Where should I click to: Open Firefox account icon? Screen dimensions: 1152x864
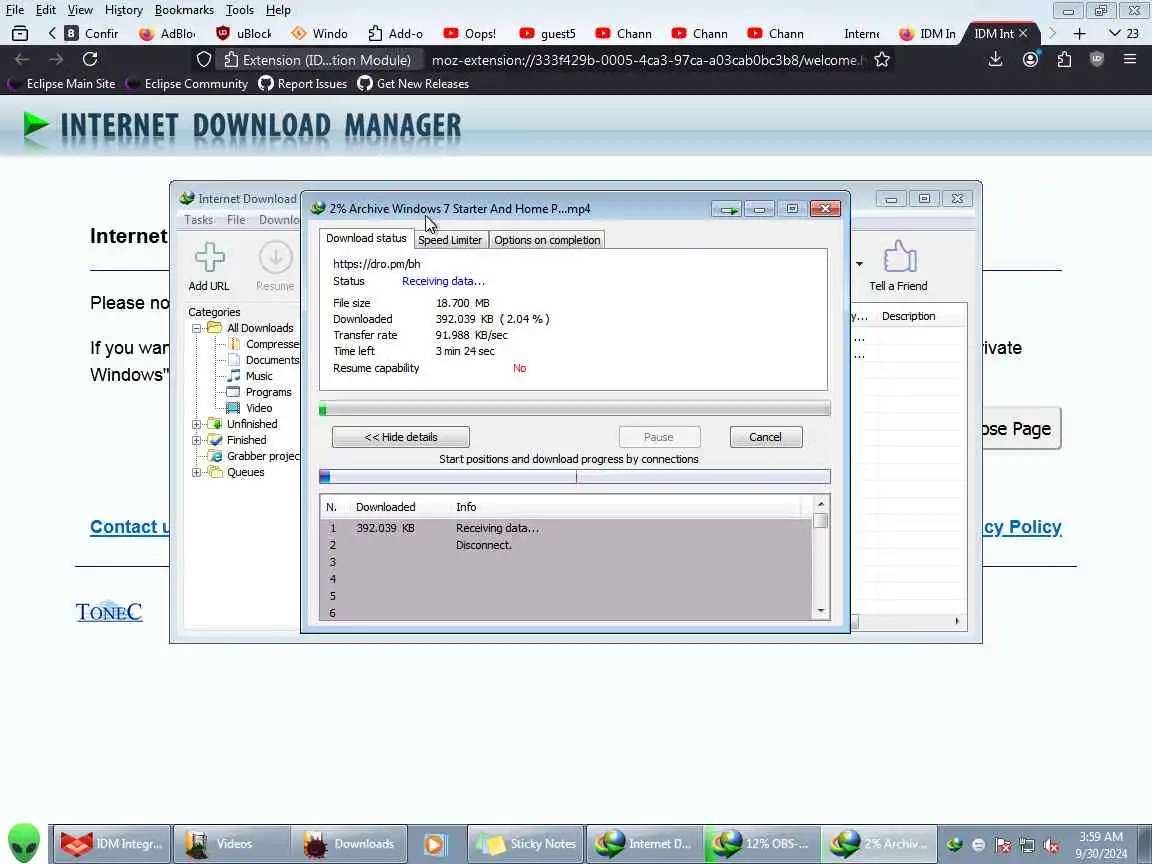[x=1030, y=60]
